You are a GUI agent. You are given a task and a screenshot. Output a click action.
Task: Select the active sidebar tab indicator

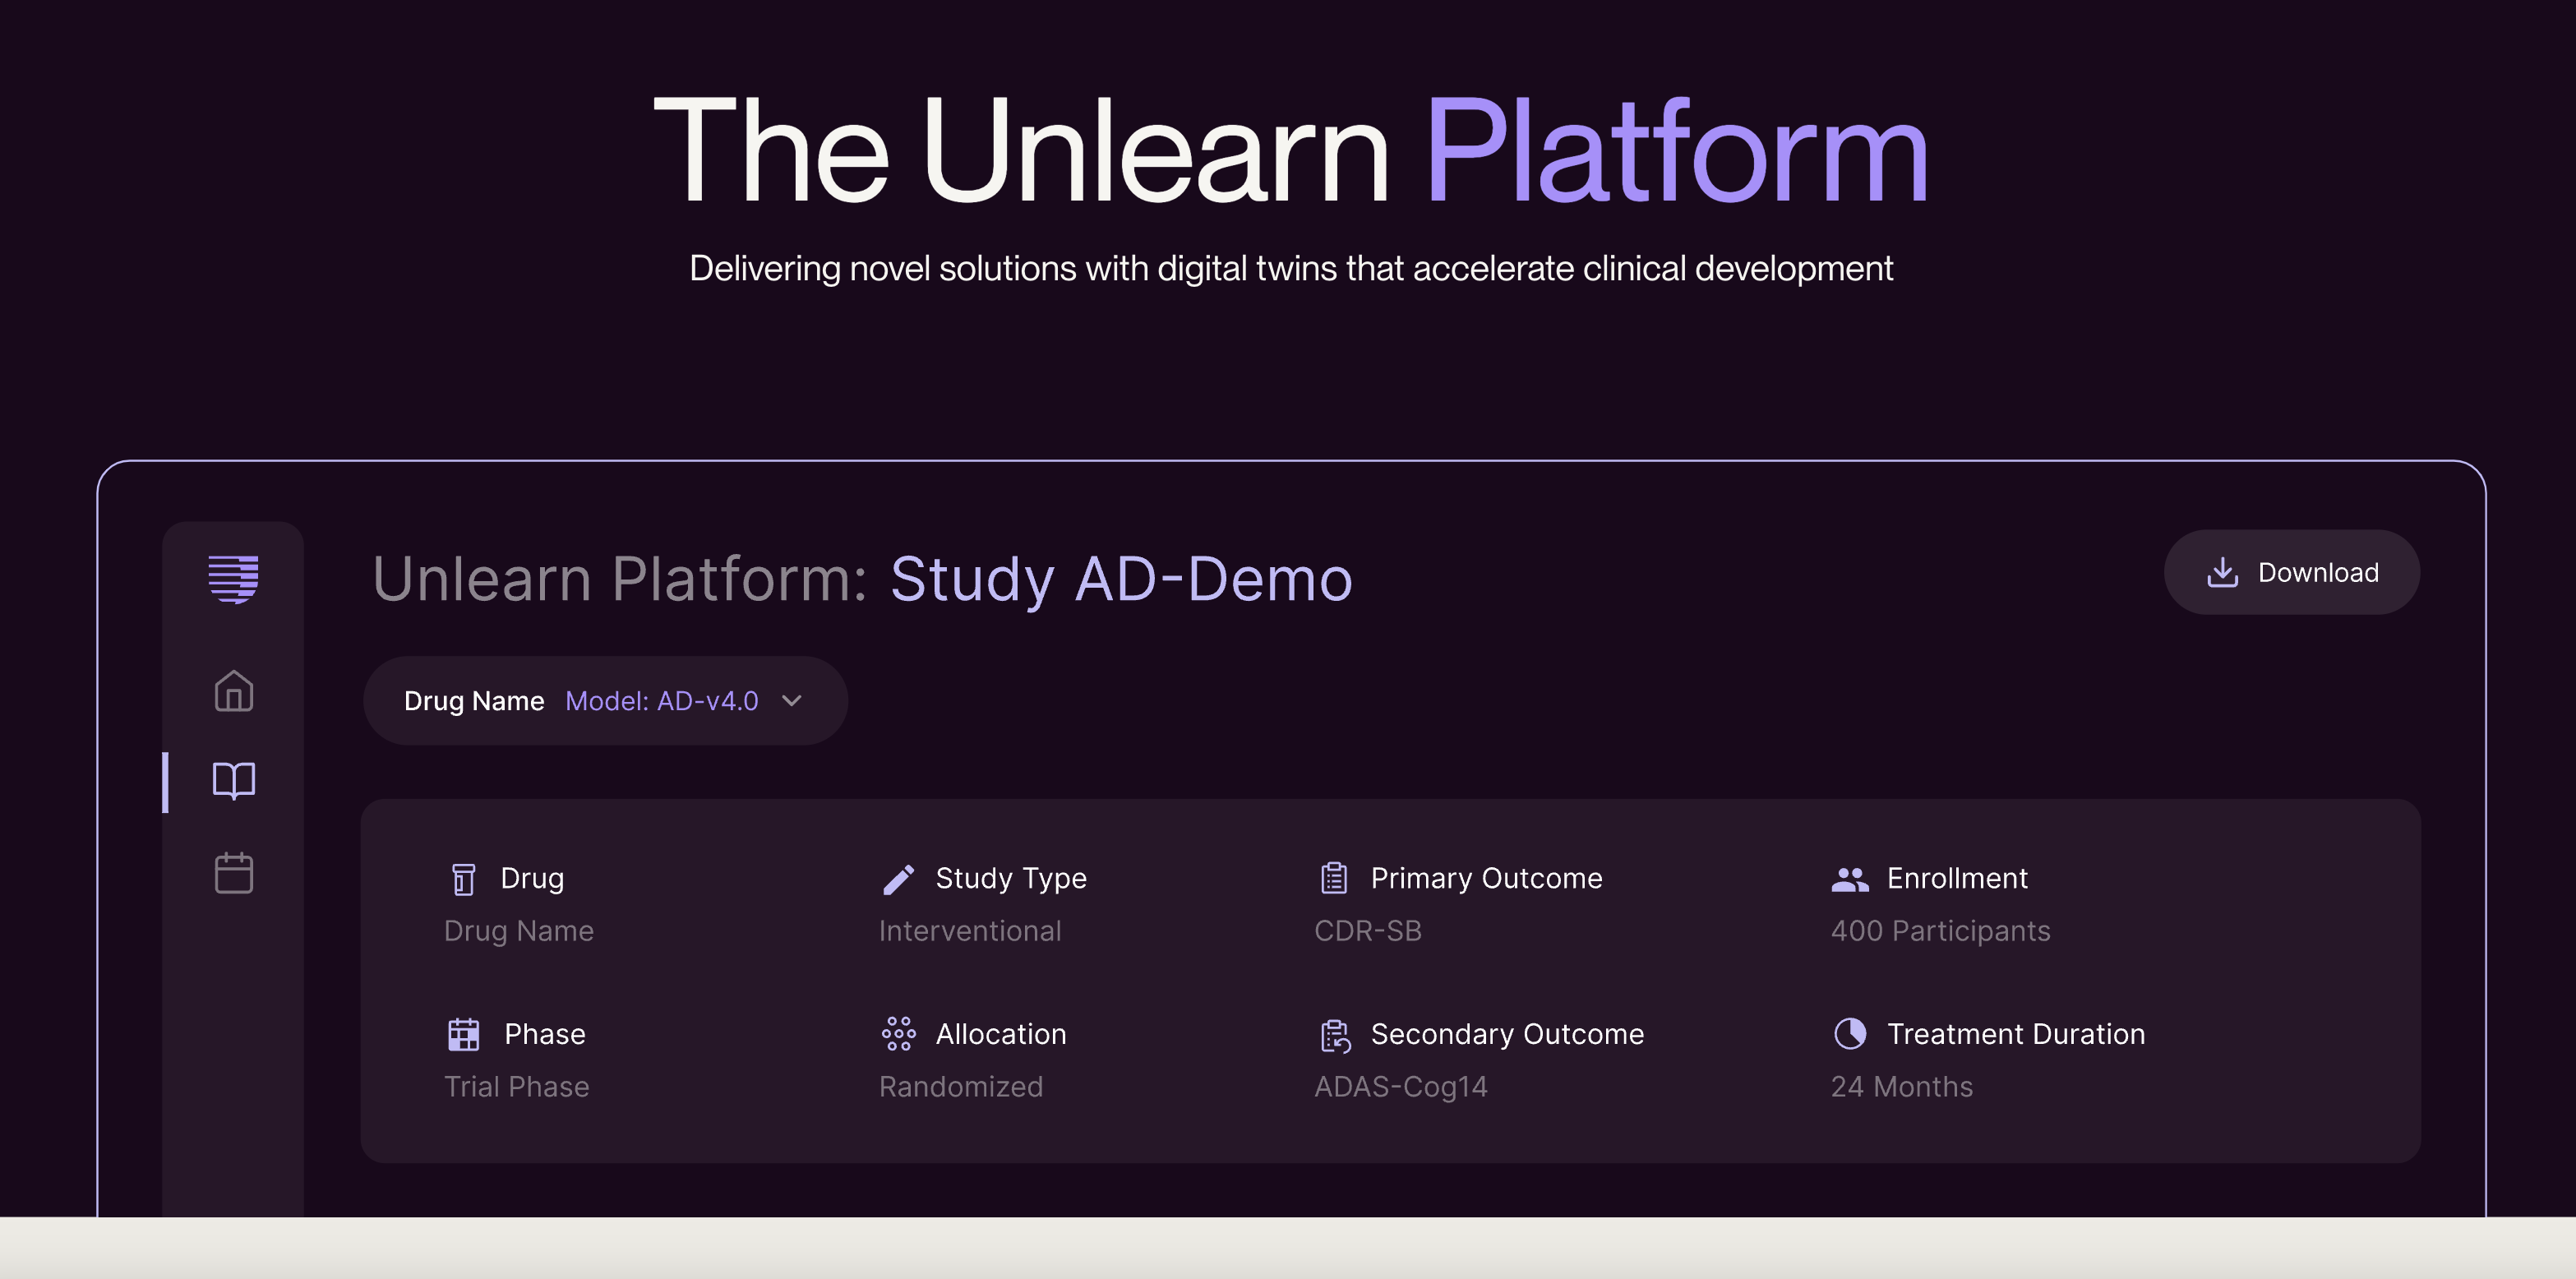click(x=166, y=780)
